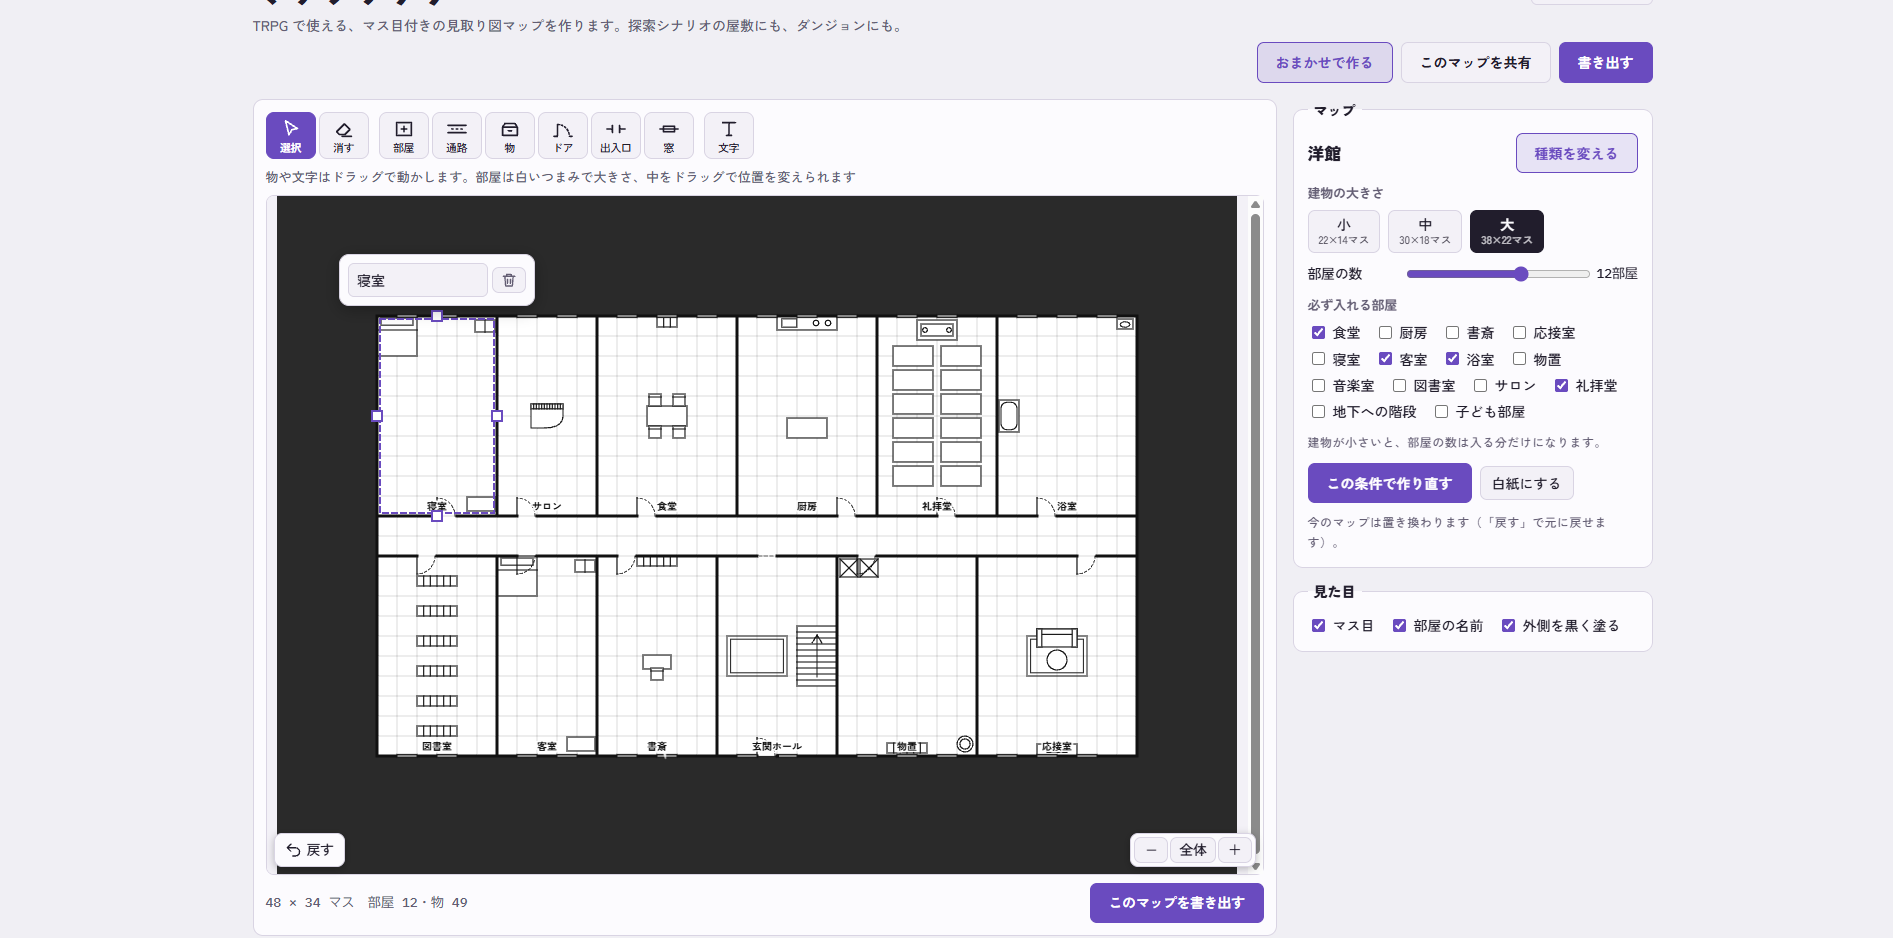Enable the 書斎 checkbox
The height and width of the screenshot is (938, 1893).
click(x=1452, y=333)
